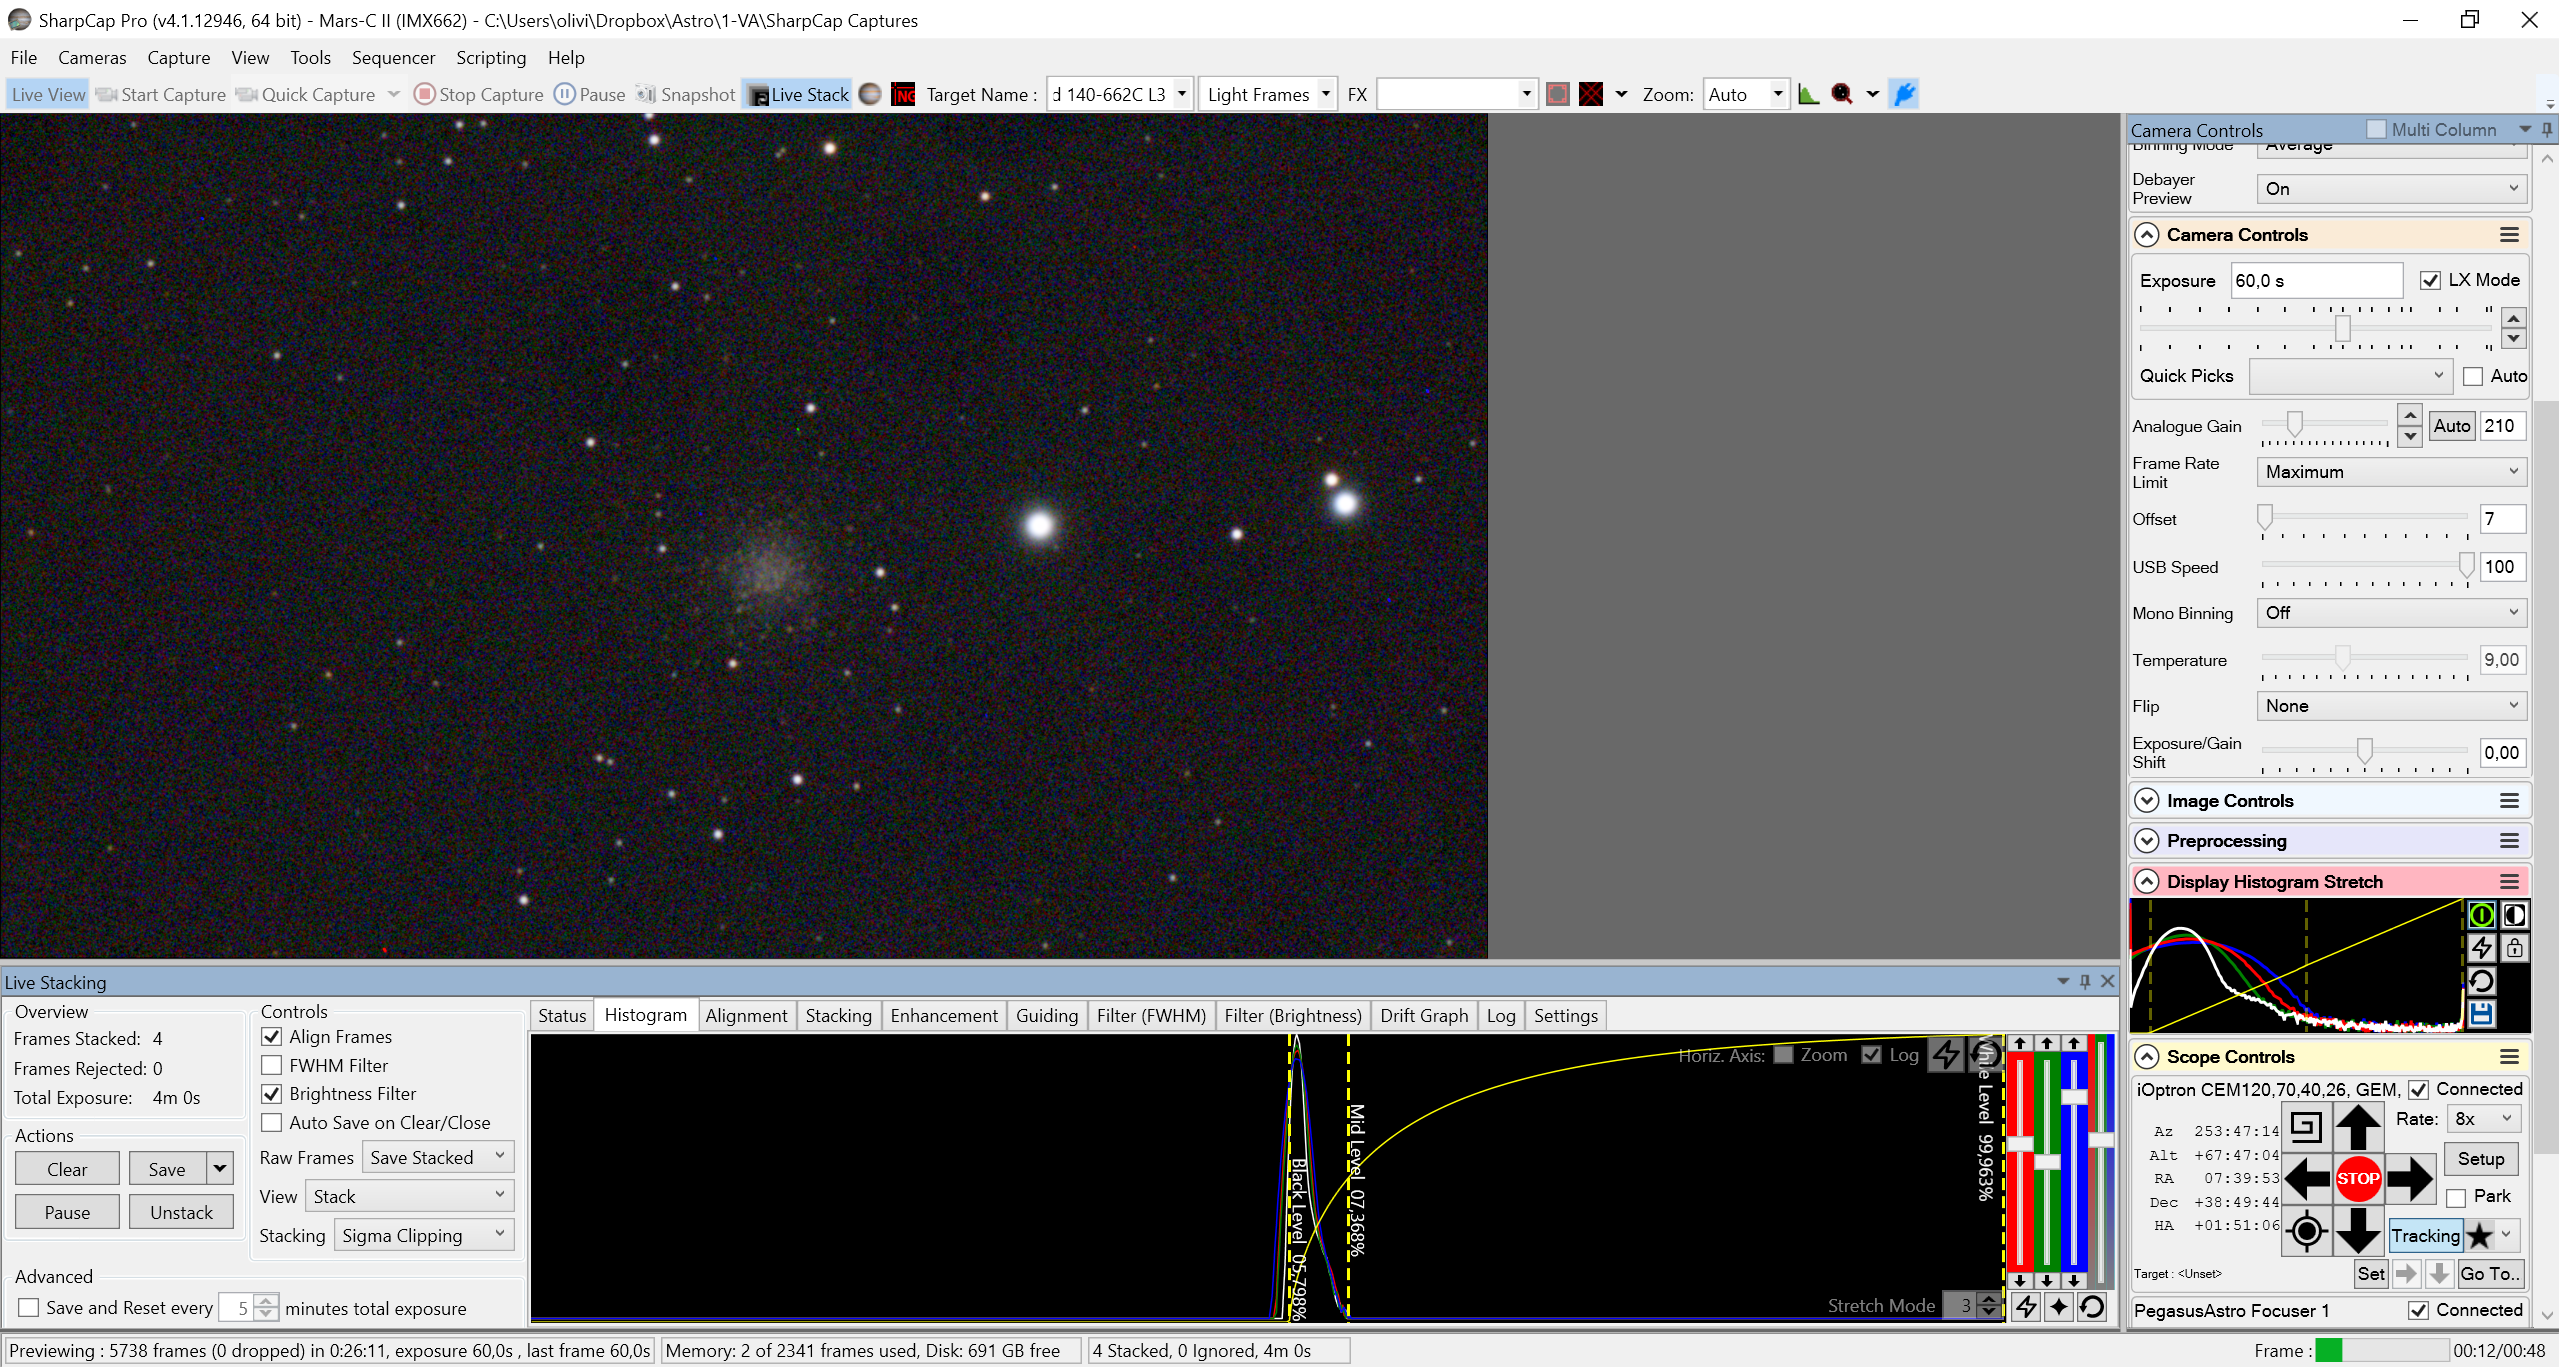The image size is (2559, 1367).
Task: Click the green histogram icon in toolbar
Action: click(1808, 94)
